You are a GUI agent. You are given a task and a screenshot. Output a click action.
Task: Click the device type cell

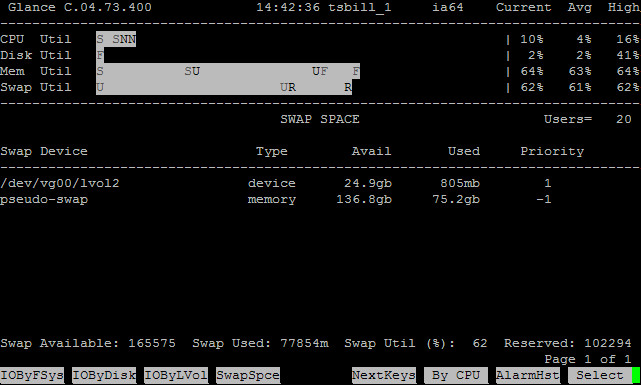coord(272,183)
